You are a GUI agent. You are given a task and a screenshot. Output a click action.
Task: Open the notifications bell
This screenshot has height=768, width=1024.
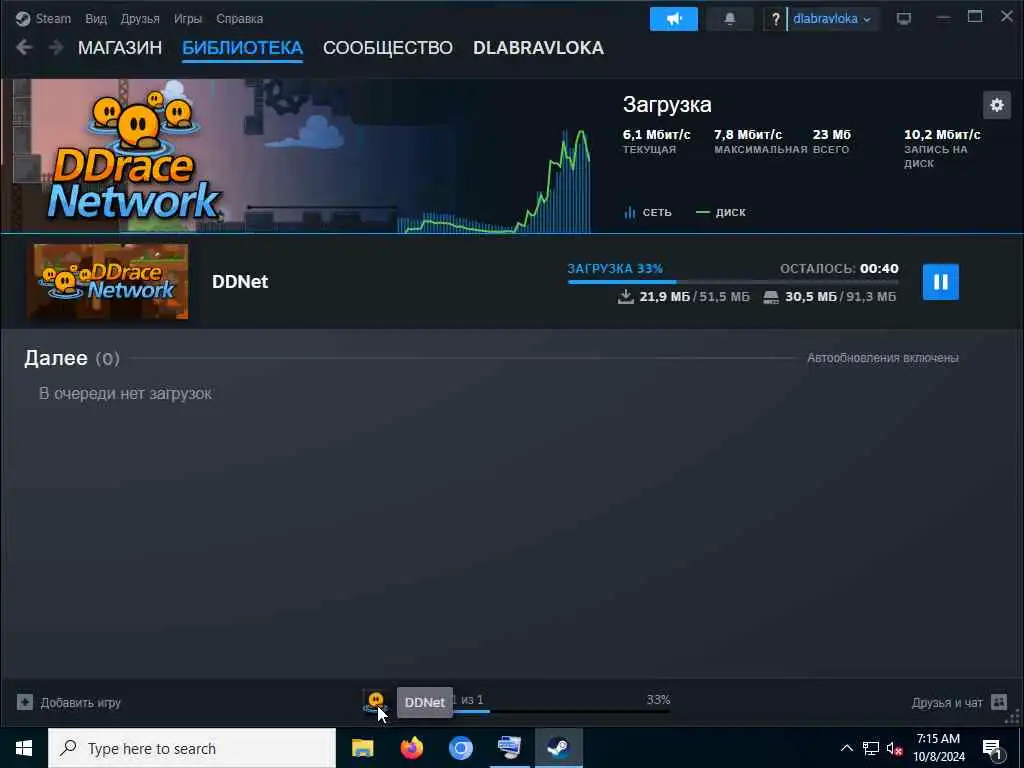pyautogui.click(x=729, y=19)
